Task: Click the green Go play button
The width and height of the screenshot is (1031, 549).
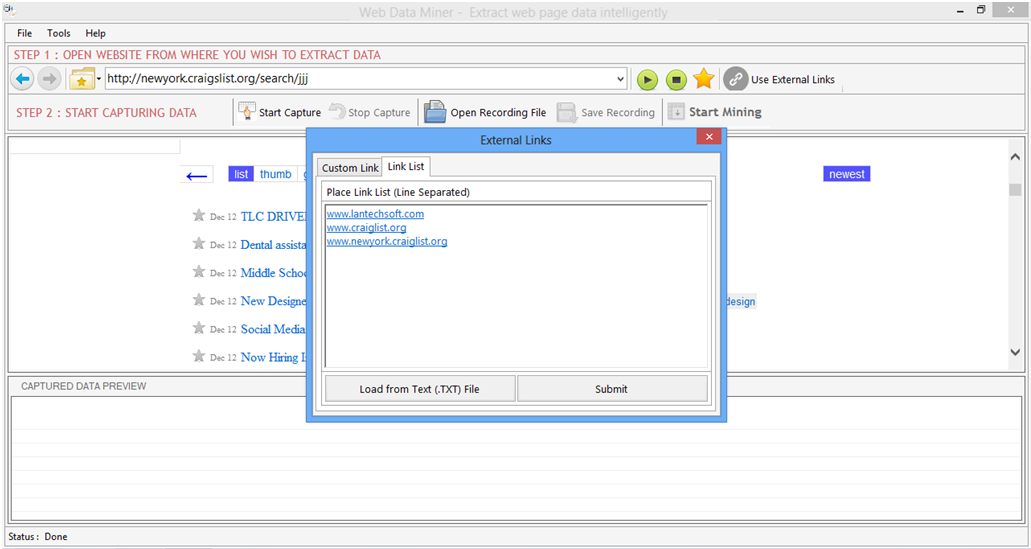Action: (x=648, y=79)
